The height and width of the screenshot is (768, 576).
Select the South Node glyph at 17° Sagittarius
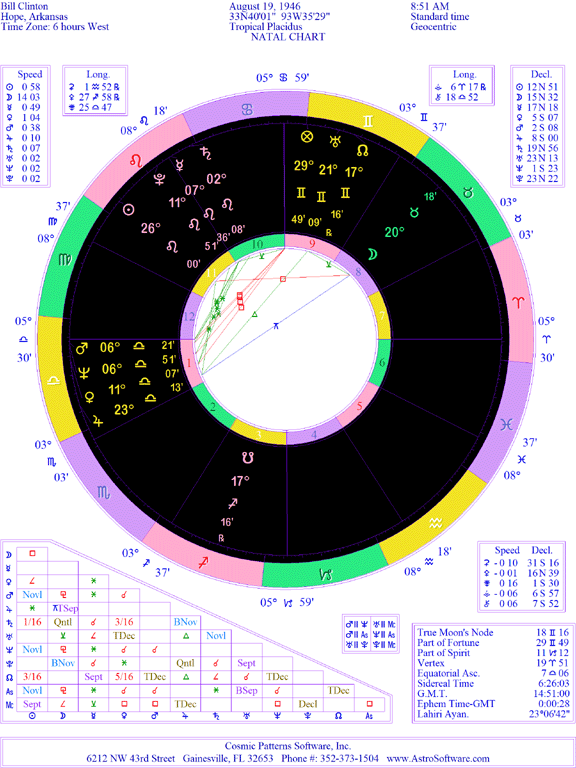tap(248, 458)
